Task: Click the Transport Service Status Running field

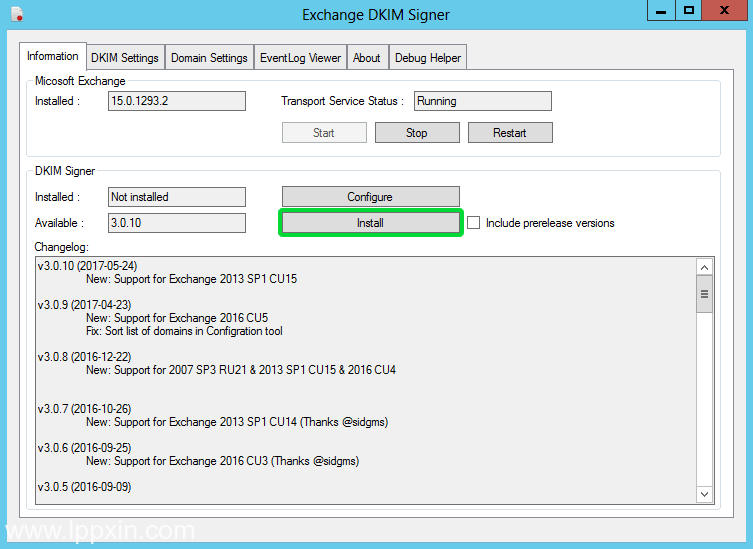Action: pyautogui.click(x=483, y=101)
